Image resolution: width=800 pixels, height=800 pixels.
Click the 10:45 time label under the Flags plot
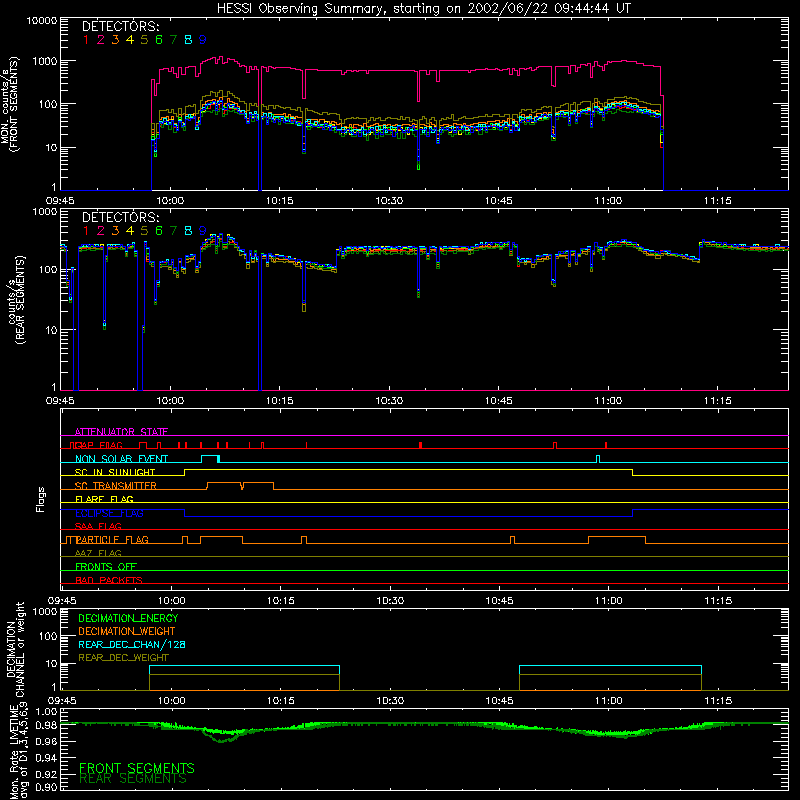tap(499, 601)
